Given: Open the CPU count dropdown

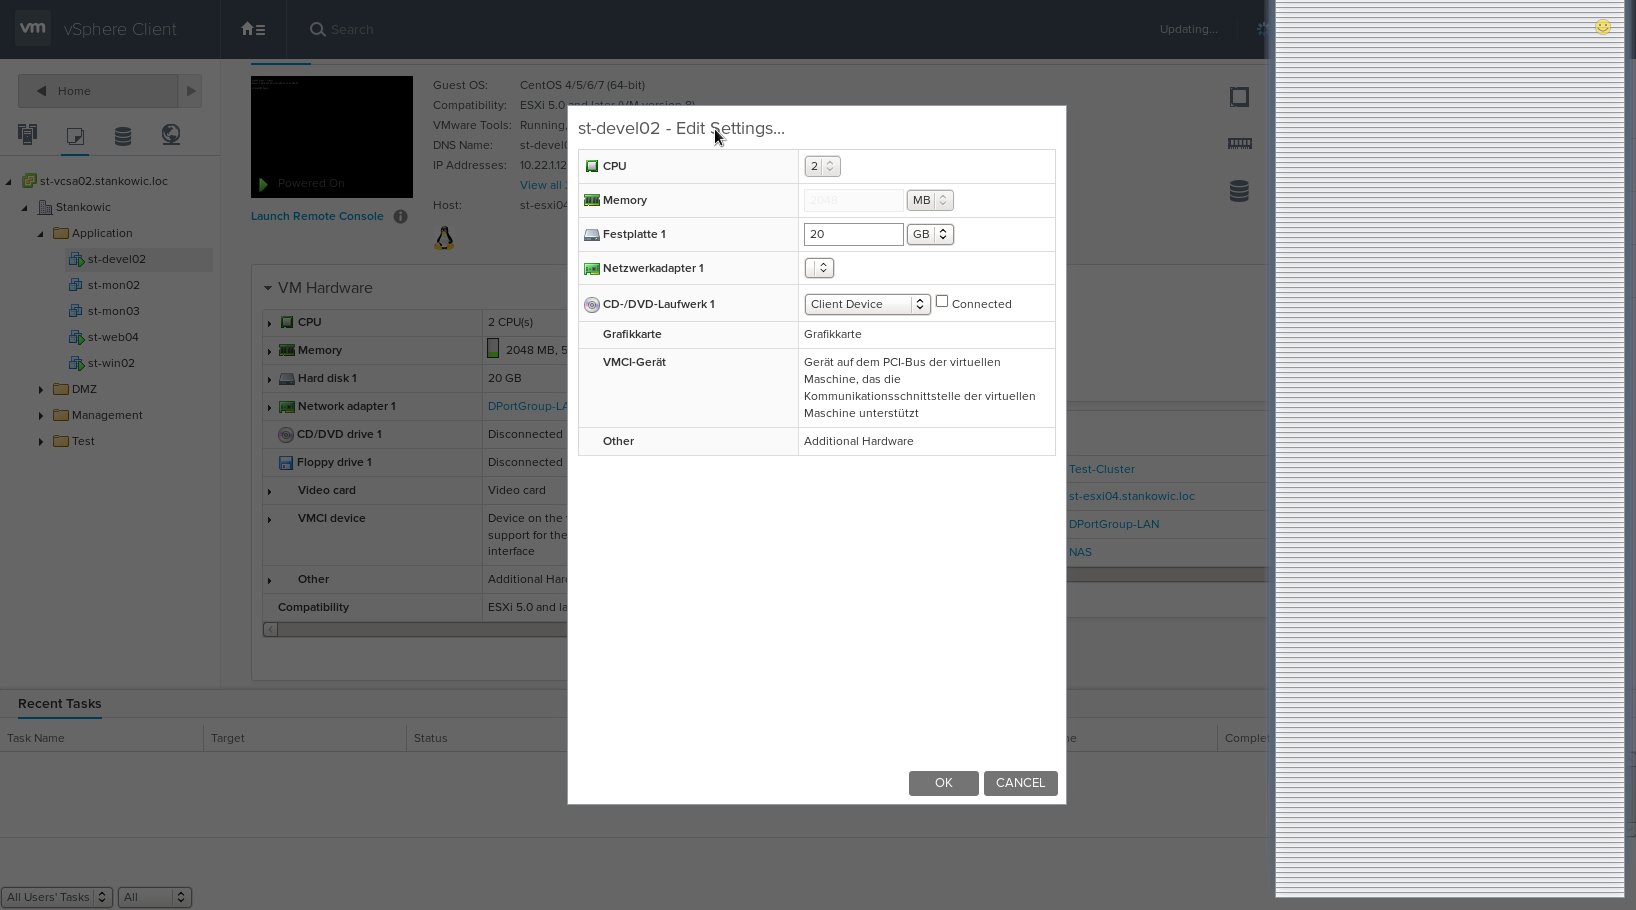Looking at the screenshot, I should tap(822, 166).
